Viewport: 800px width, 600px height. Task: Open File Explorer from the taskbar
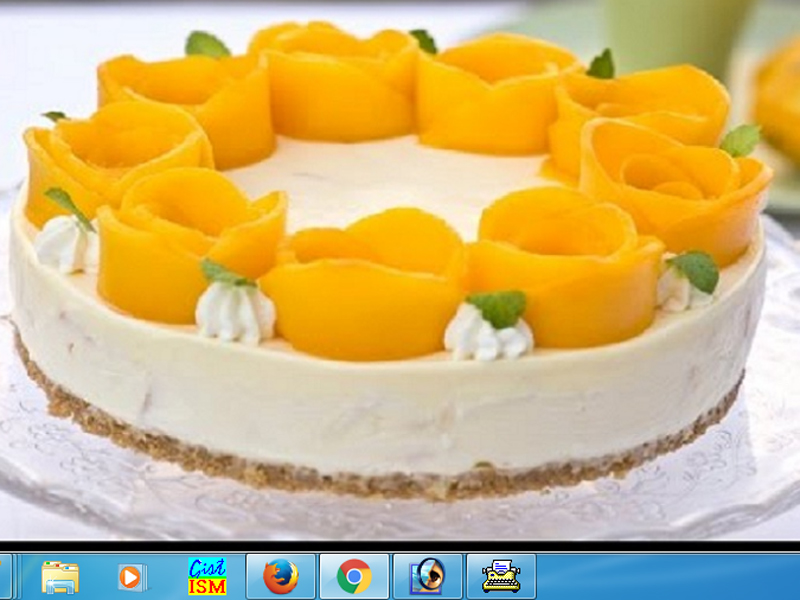pyautogui.click(x=60, y=577)
